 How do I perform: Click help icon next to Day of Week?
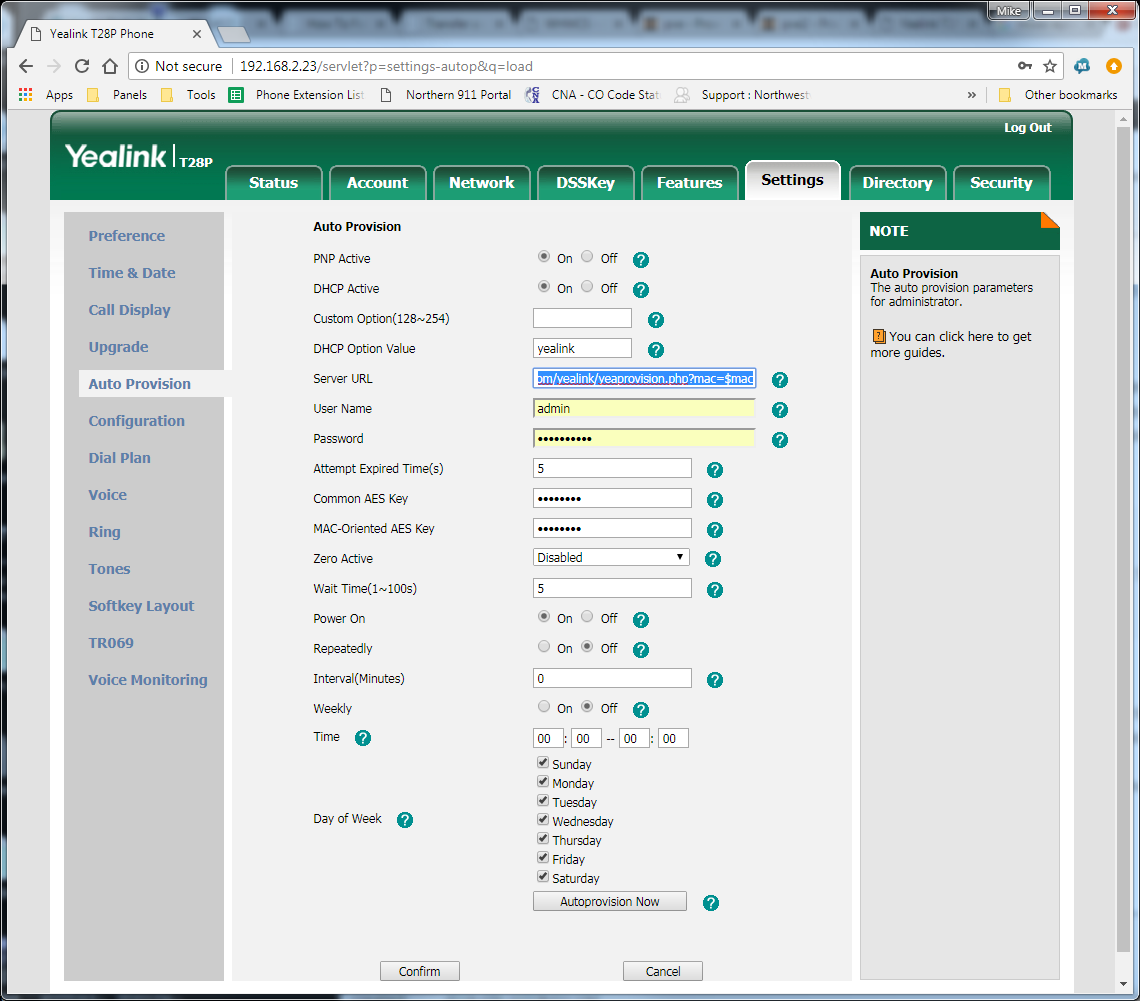[x=405, y=820]
